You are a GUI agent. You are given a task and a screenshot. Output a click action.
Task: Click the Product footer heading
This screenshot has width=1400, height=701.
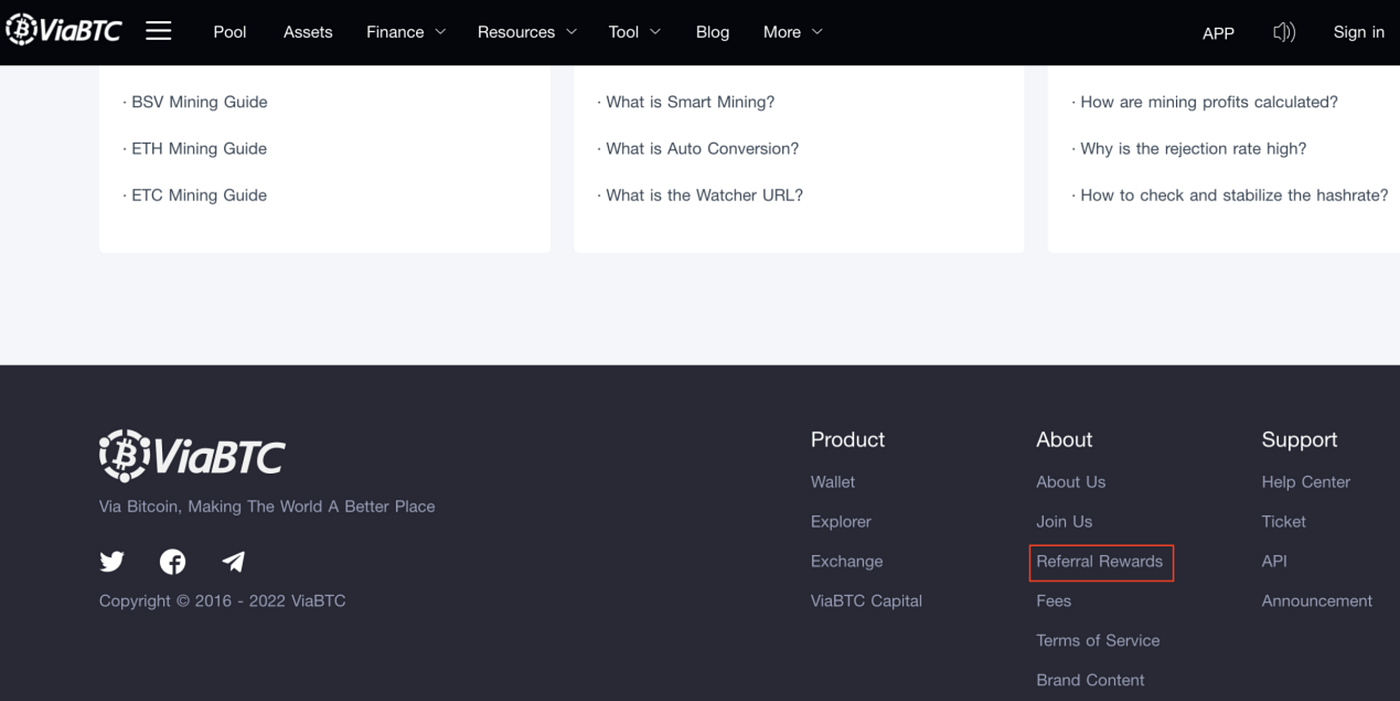pyautogui.click(x=848, y=440)
